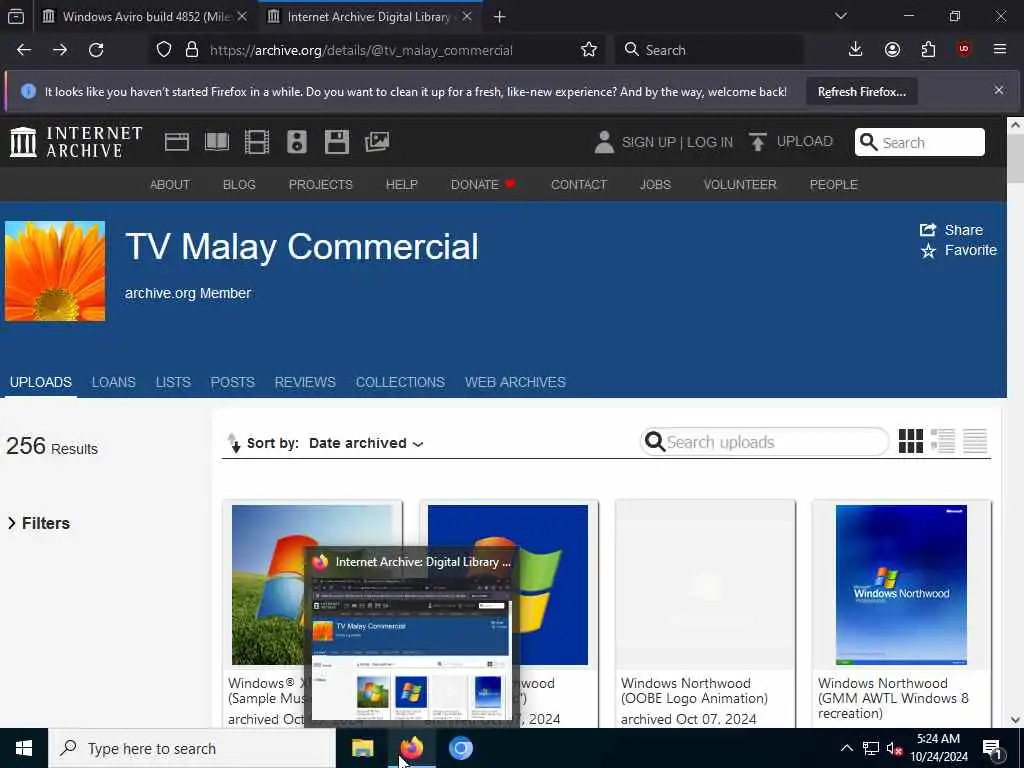Viewport: 1024px width, 768px height.
Task: Reload the page in Firefox
Action: coord(96,50)
